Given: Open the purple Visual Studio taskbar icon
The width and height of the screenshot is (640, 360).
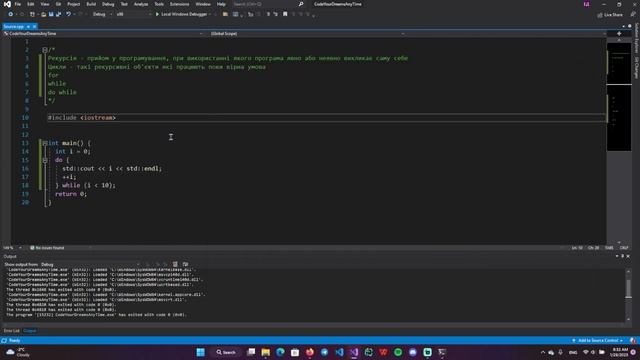Looking at the screenshot, I should tap(354, 352).
